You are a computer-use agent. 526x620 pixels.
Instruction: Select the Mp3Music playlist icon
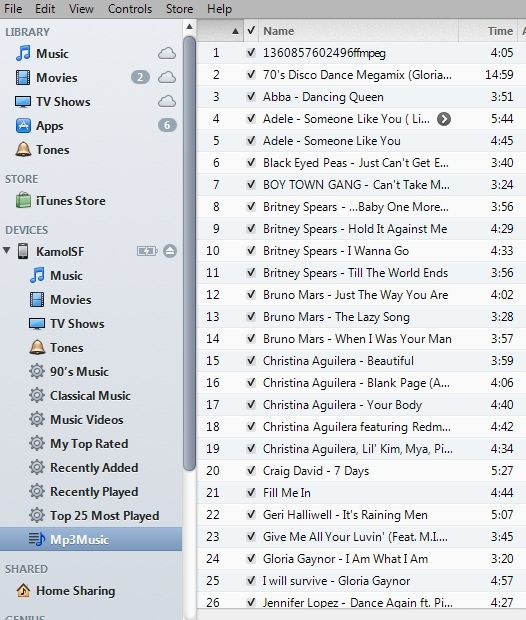pos(37,539)
